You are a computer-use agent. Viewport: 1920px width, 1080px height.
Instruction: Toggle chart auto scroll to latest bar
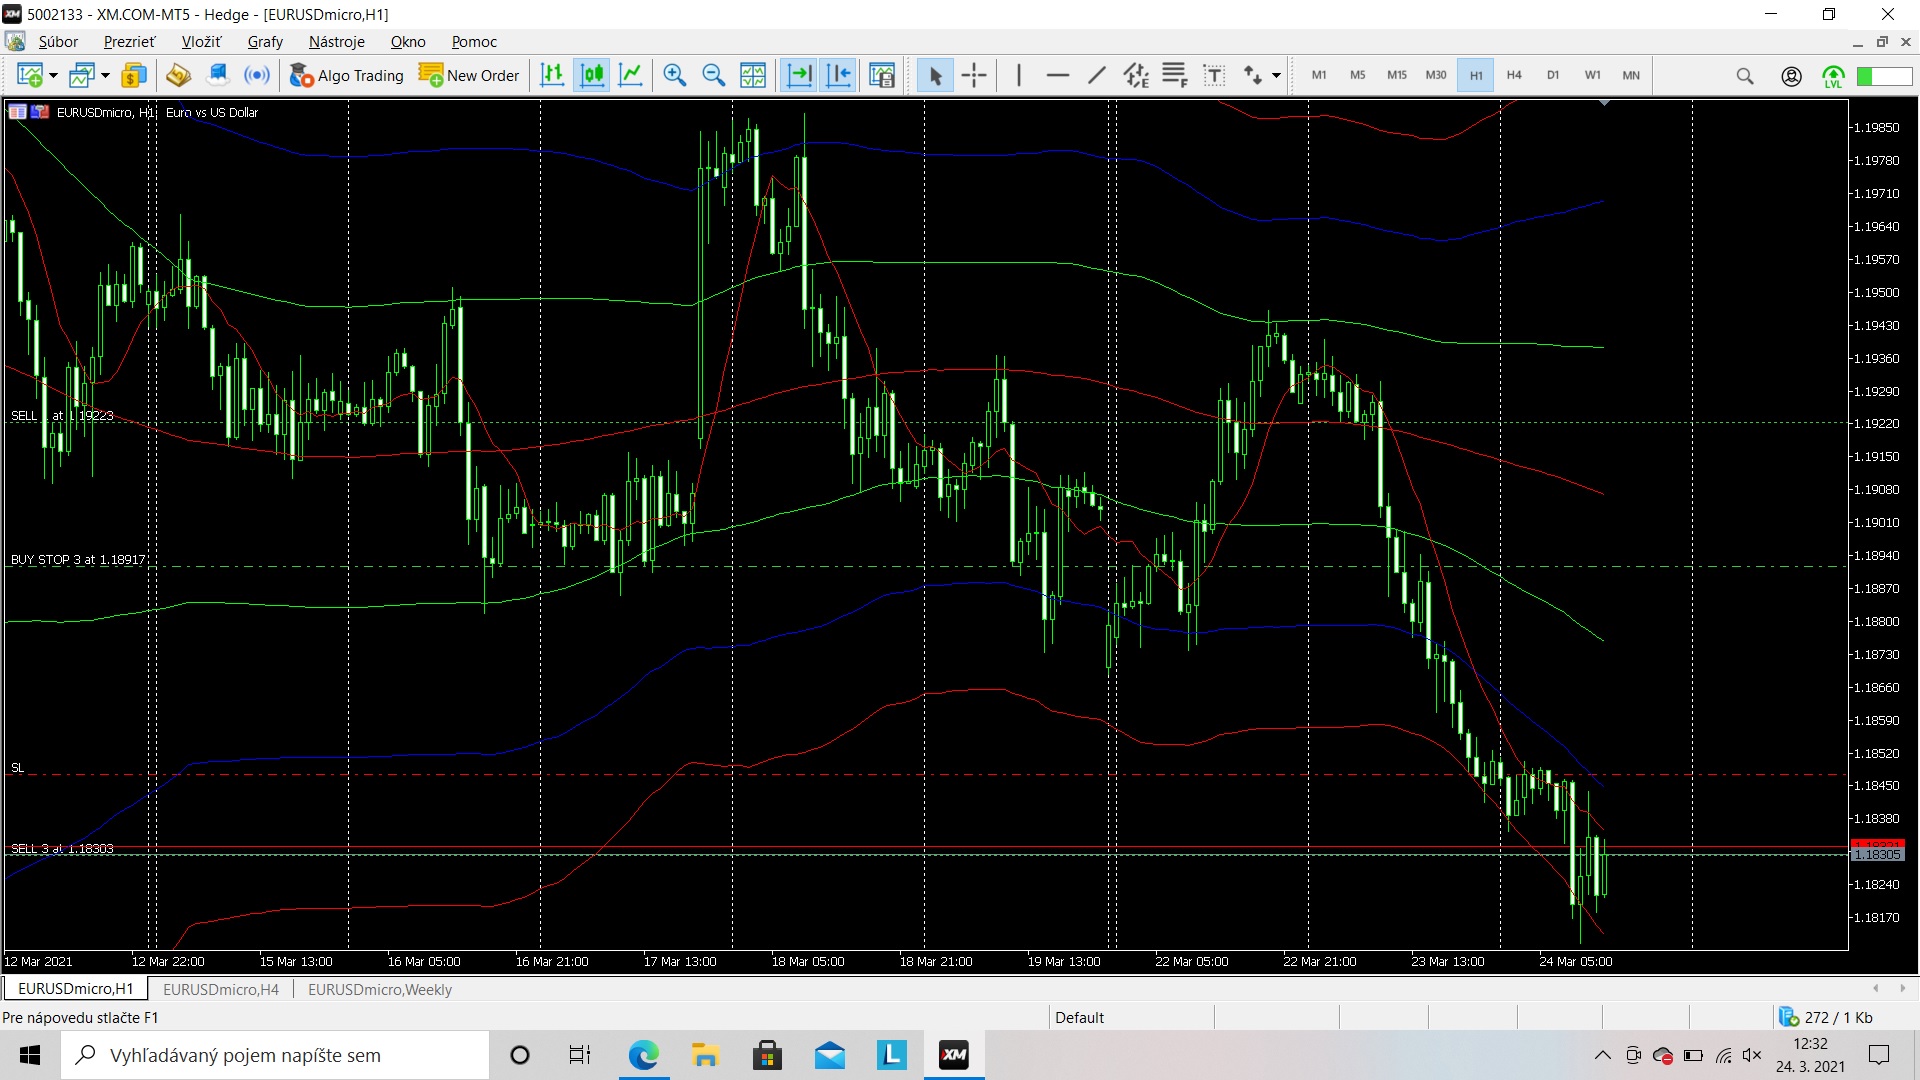799,75
